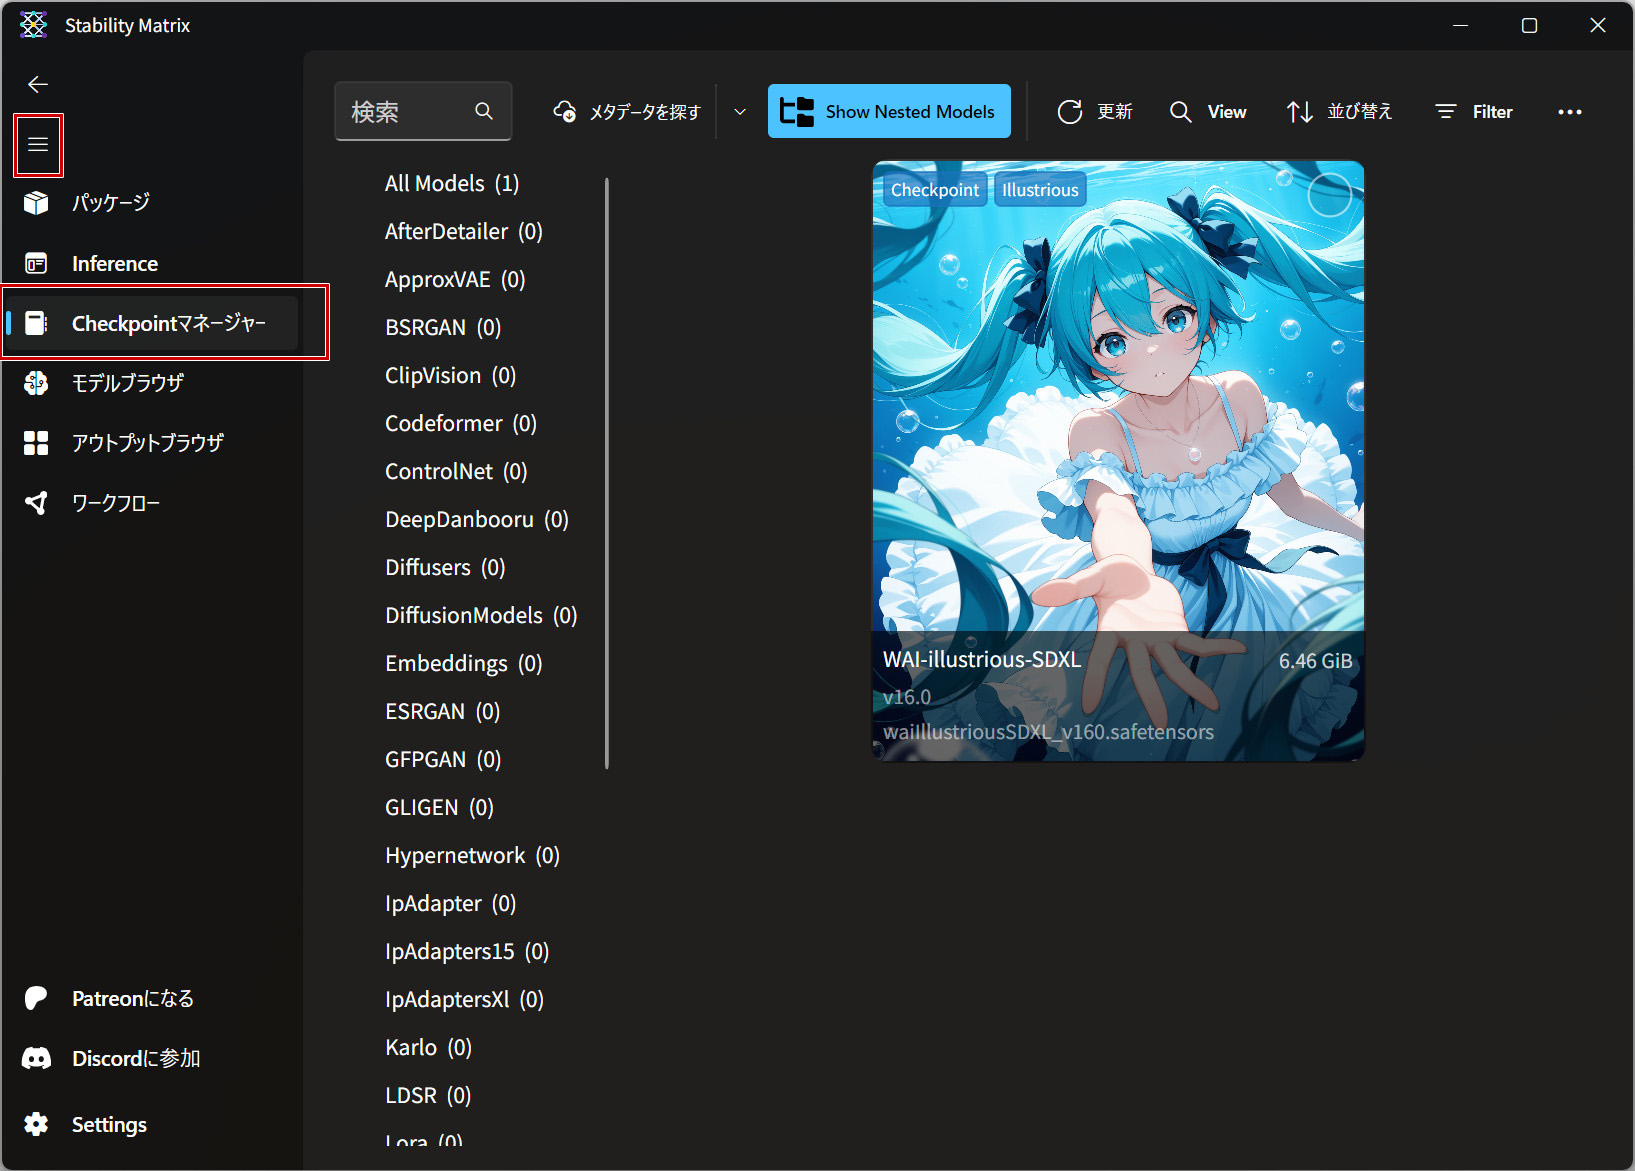Open the モデルブラウザ (Model Browser)

coord(127,383)
